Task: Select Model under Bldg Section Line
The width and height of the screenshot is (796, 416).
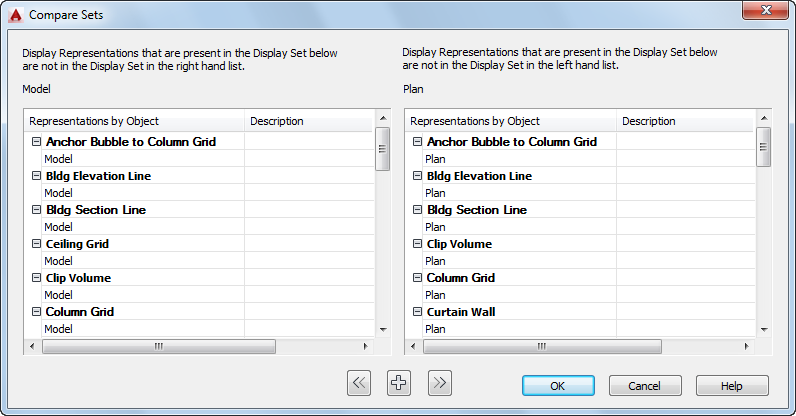Action: 59,227
